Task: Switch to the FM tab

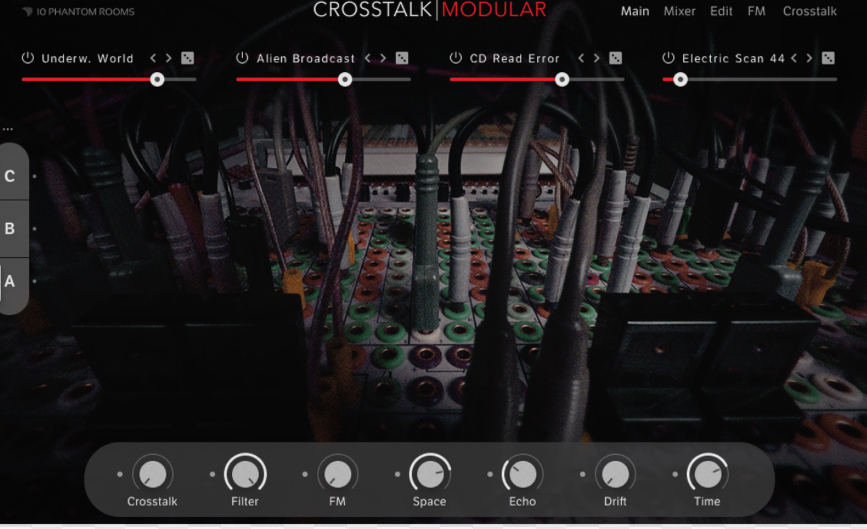Action: tap(756, 11)
